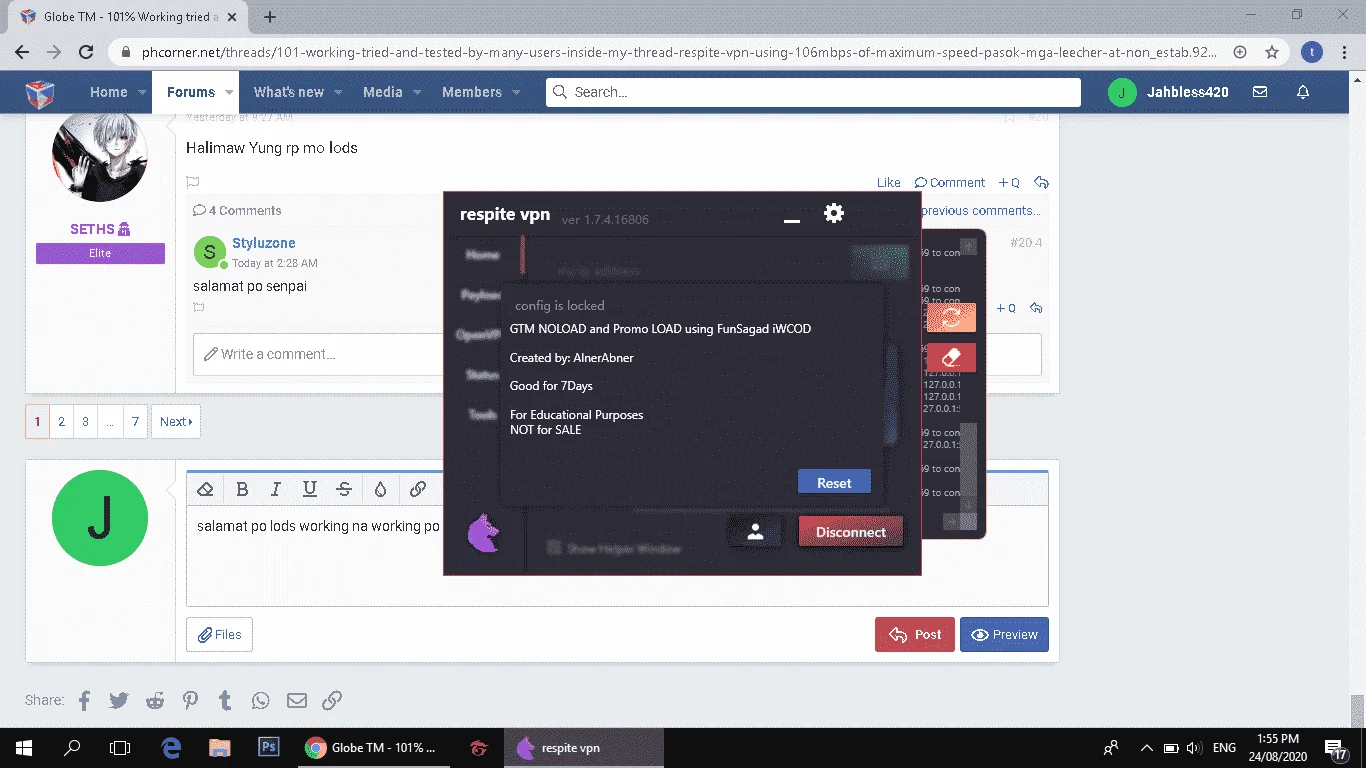Open File Explorer from the taskbar
This screenshot has width=1366, height=768.
tap(219, 747)
